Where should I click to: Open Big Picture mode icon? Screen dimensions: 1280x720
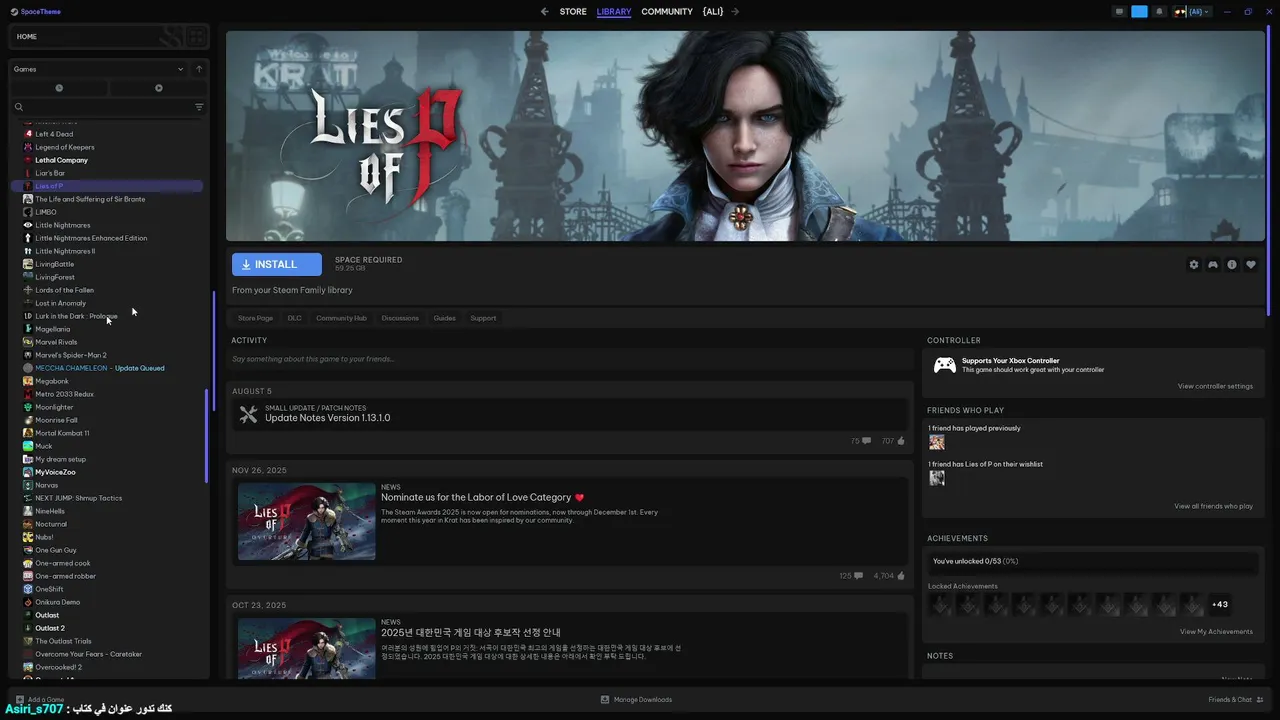coord(1119,12)
